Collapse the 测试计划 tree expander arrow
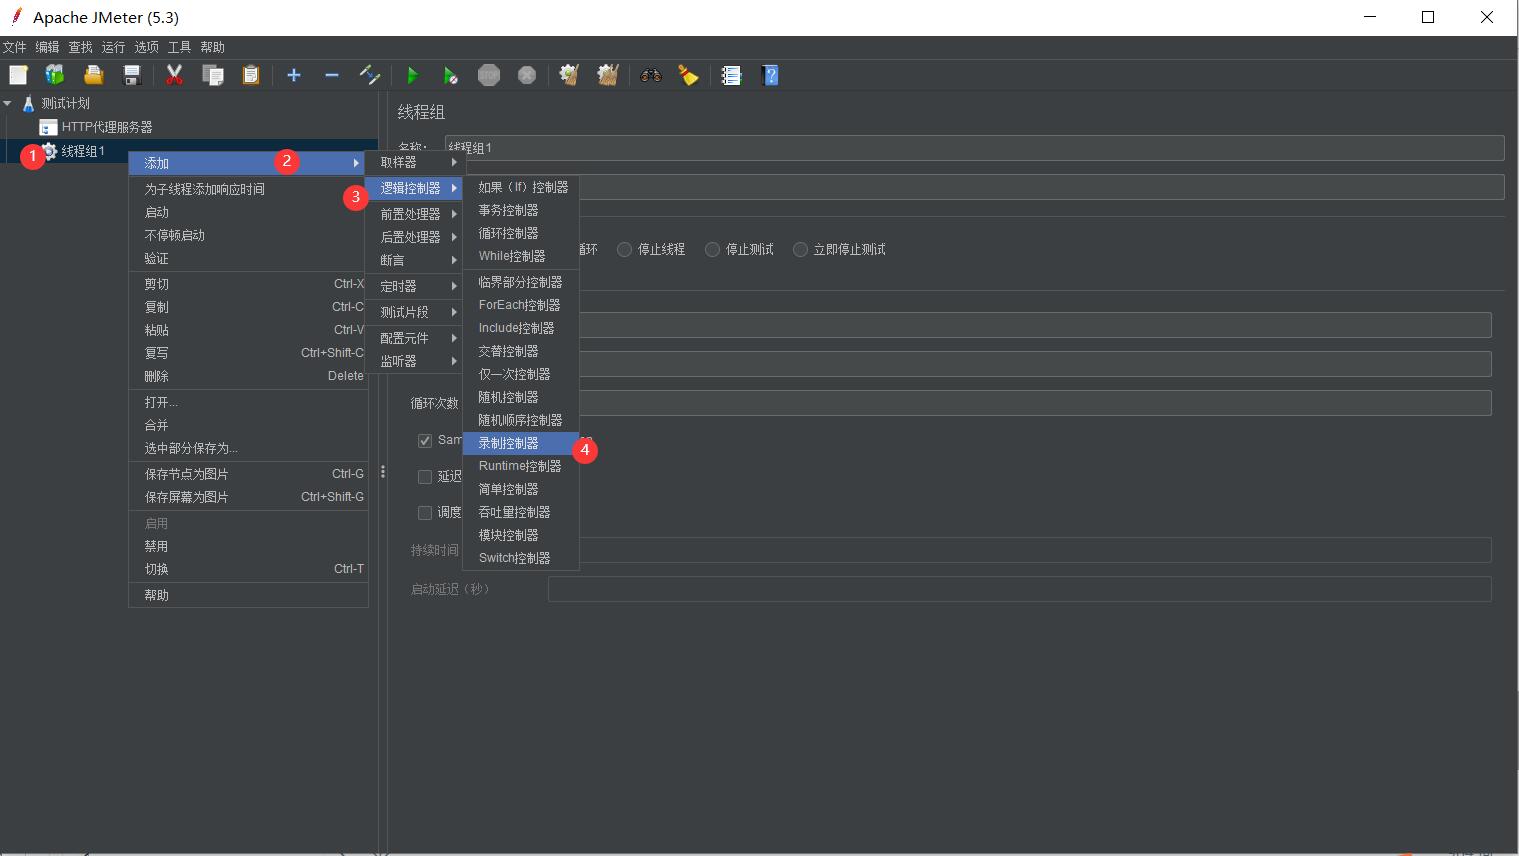 tap(8, 103)
